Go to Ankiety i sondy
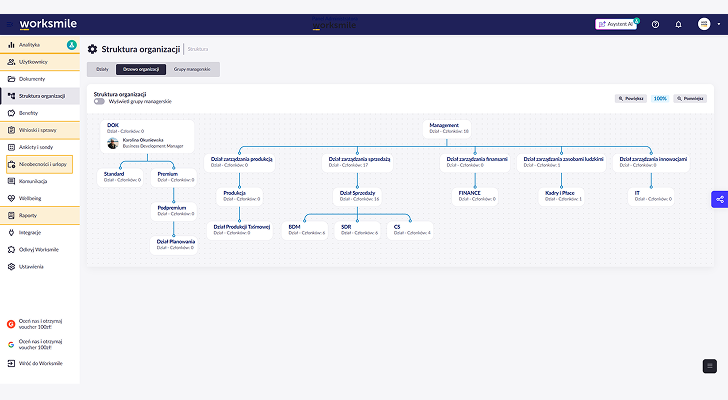The height and width of the screenshot is (400, 728). [x=39, y=147]
